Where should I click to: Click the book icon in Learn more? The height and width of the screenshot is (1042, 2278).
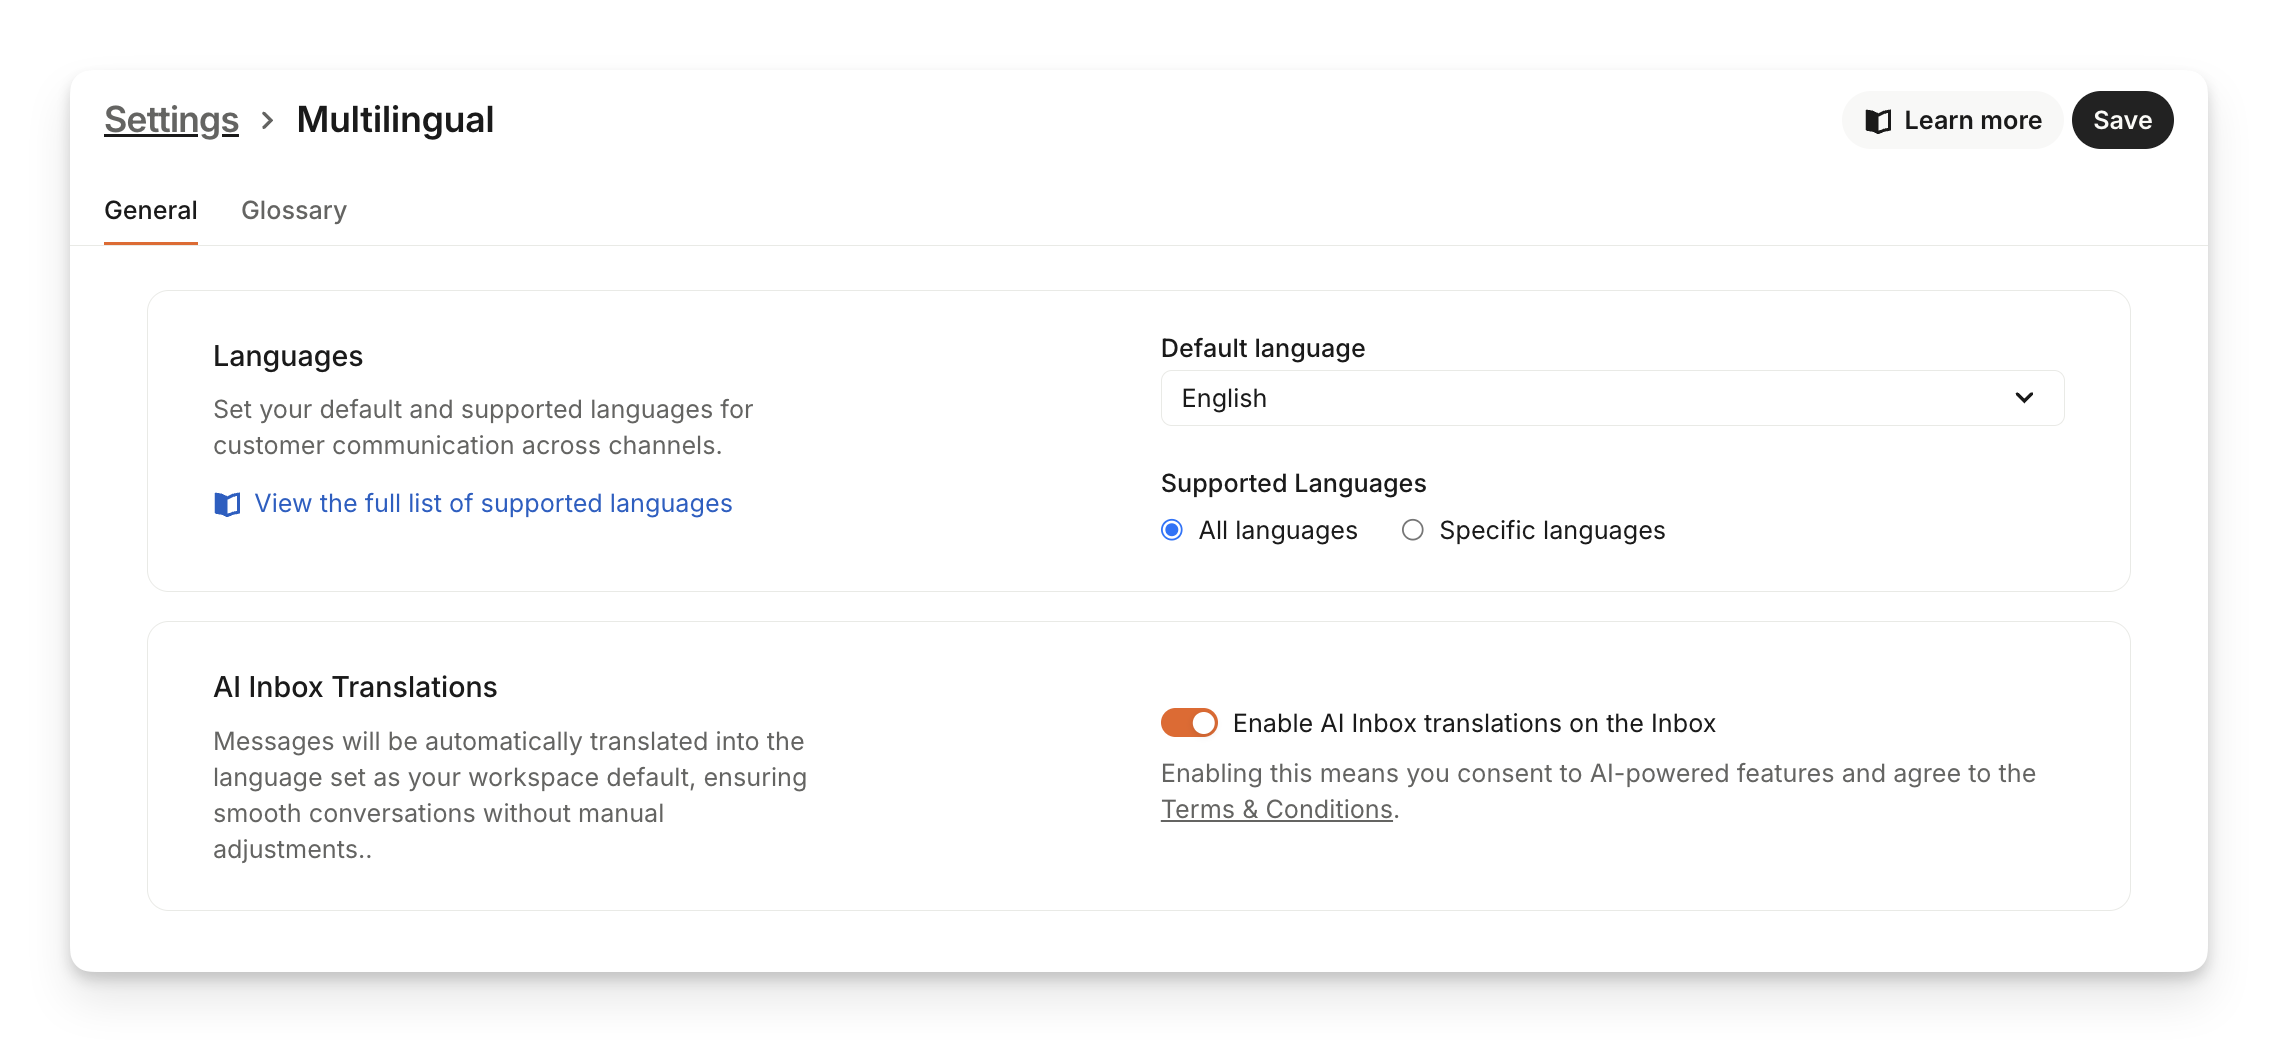tap(1878, 121)
